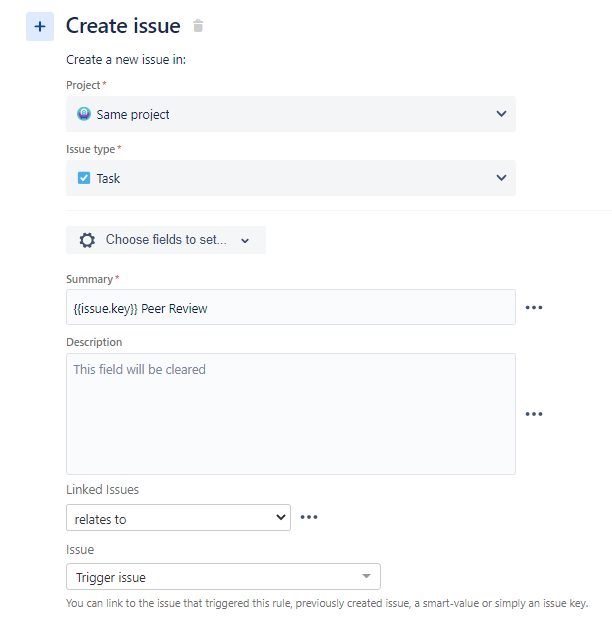
Task: Open the relates to link type dropdown
Action: click(x=178, y=518)
